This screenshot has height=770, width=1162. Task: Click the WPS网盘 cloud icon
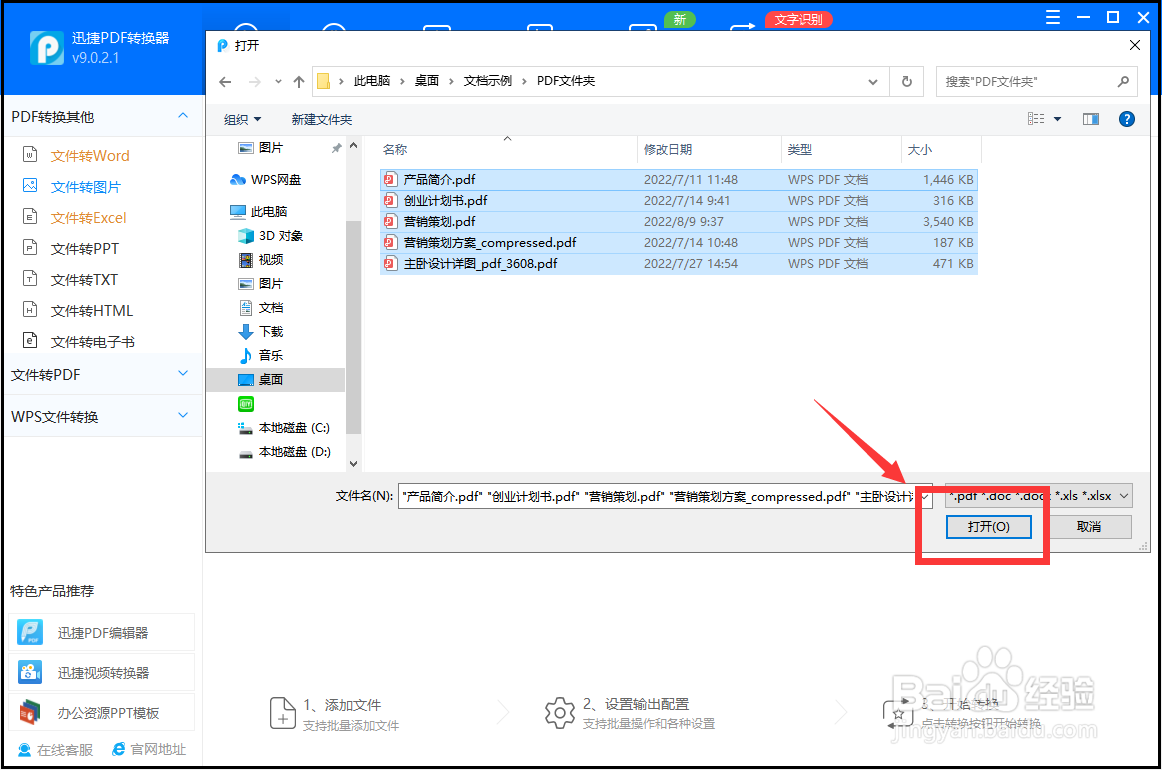(237, 179)
